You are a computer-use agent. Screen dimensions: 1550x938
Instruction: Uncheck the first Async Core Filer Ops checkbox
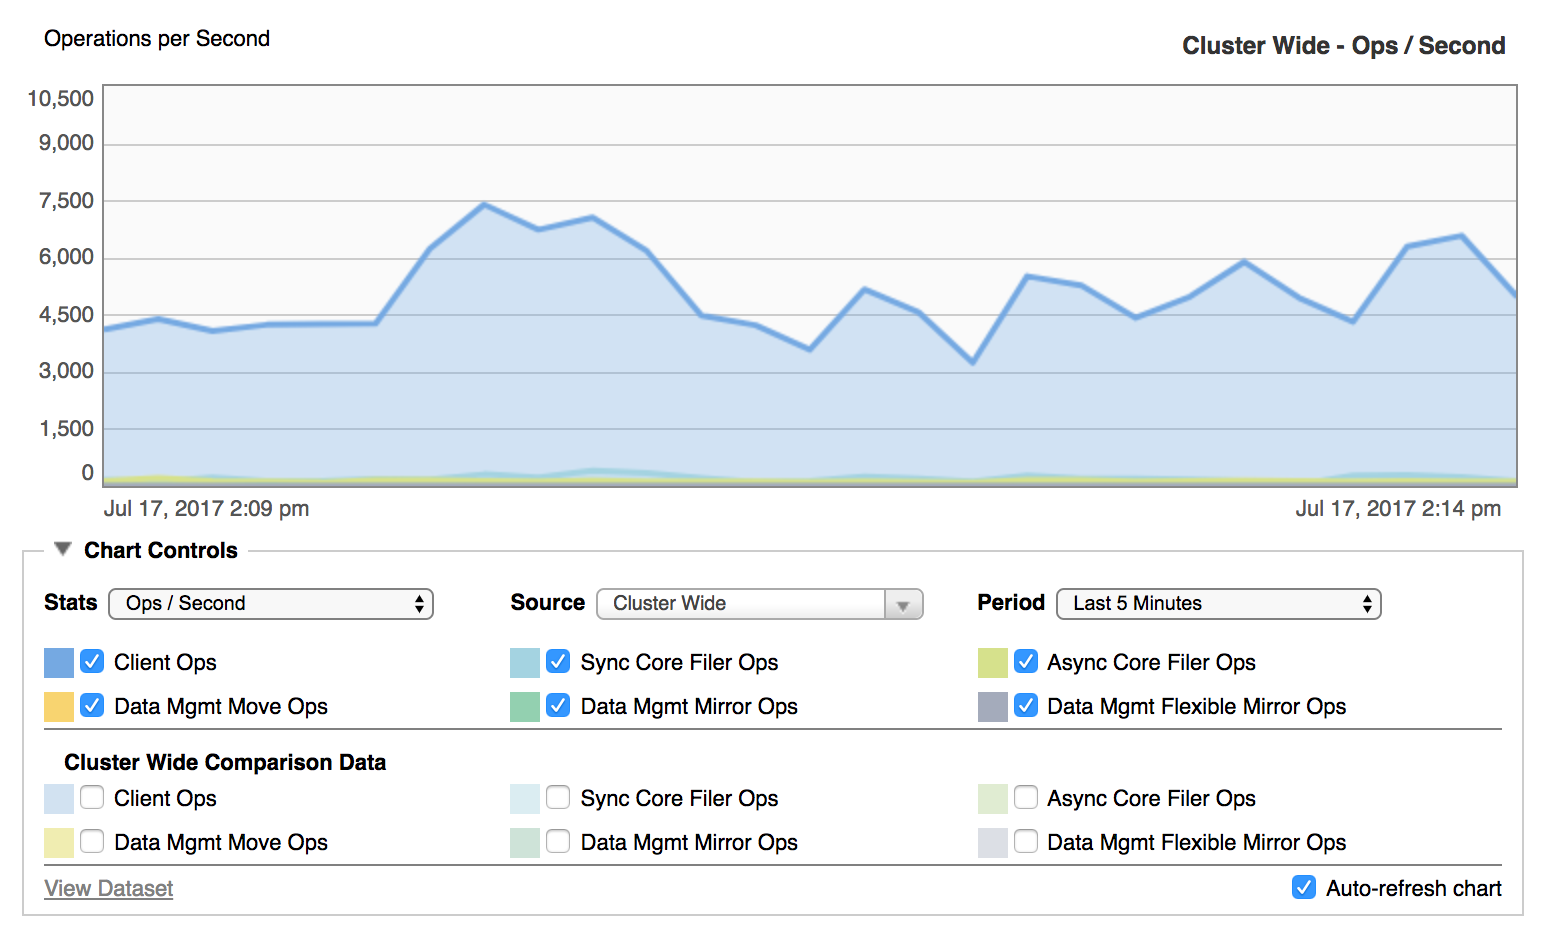point(1026,662)
